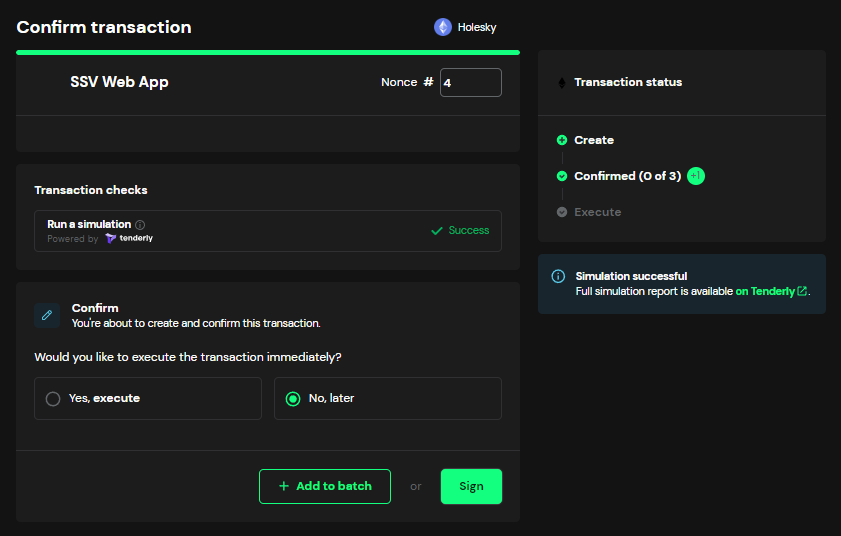Select the "Yes, execute" radio option

coord(53,398)
